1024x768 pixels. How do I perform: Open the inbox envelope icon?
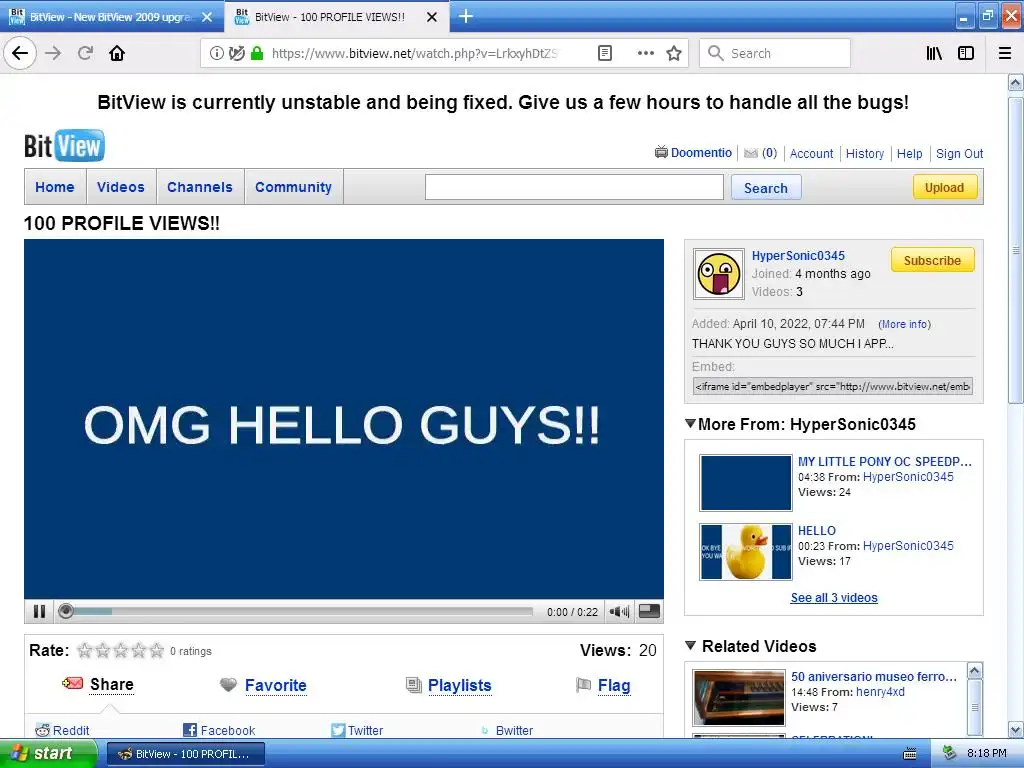tap(751, 153)
